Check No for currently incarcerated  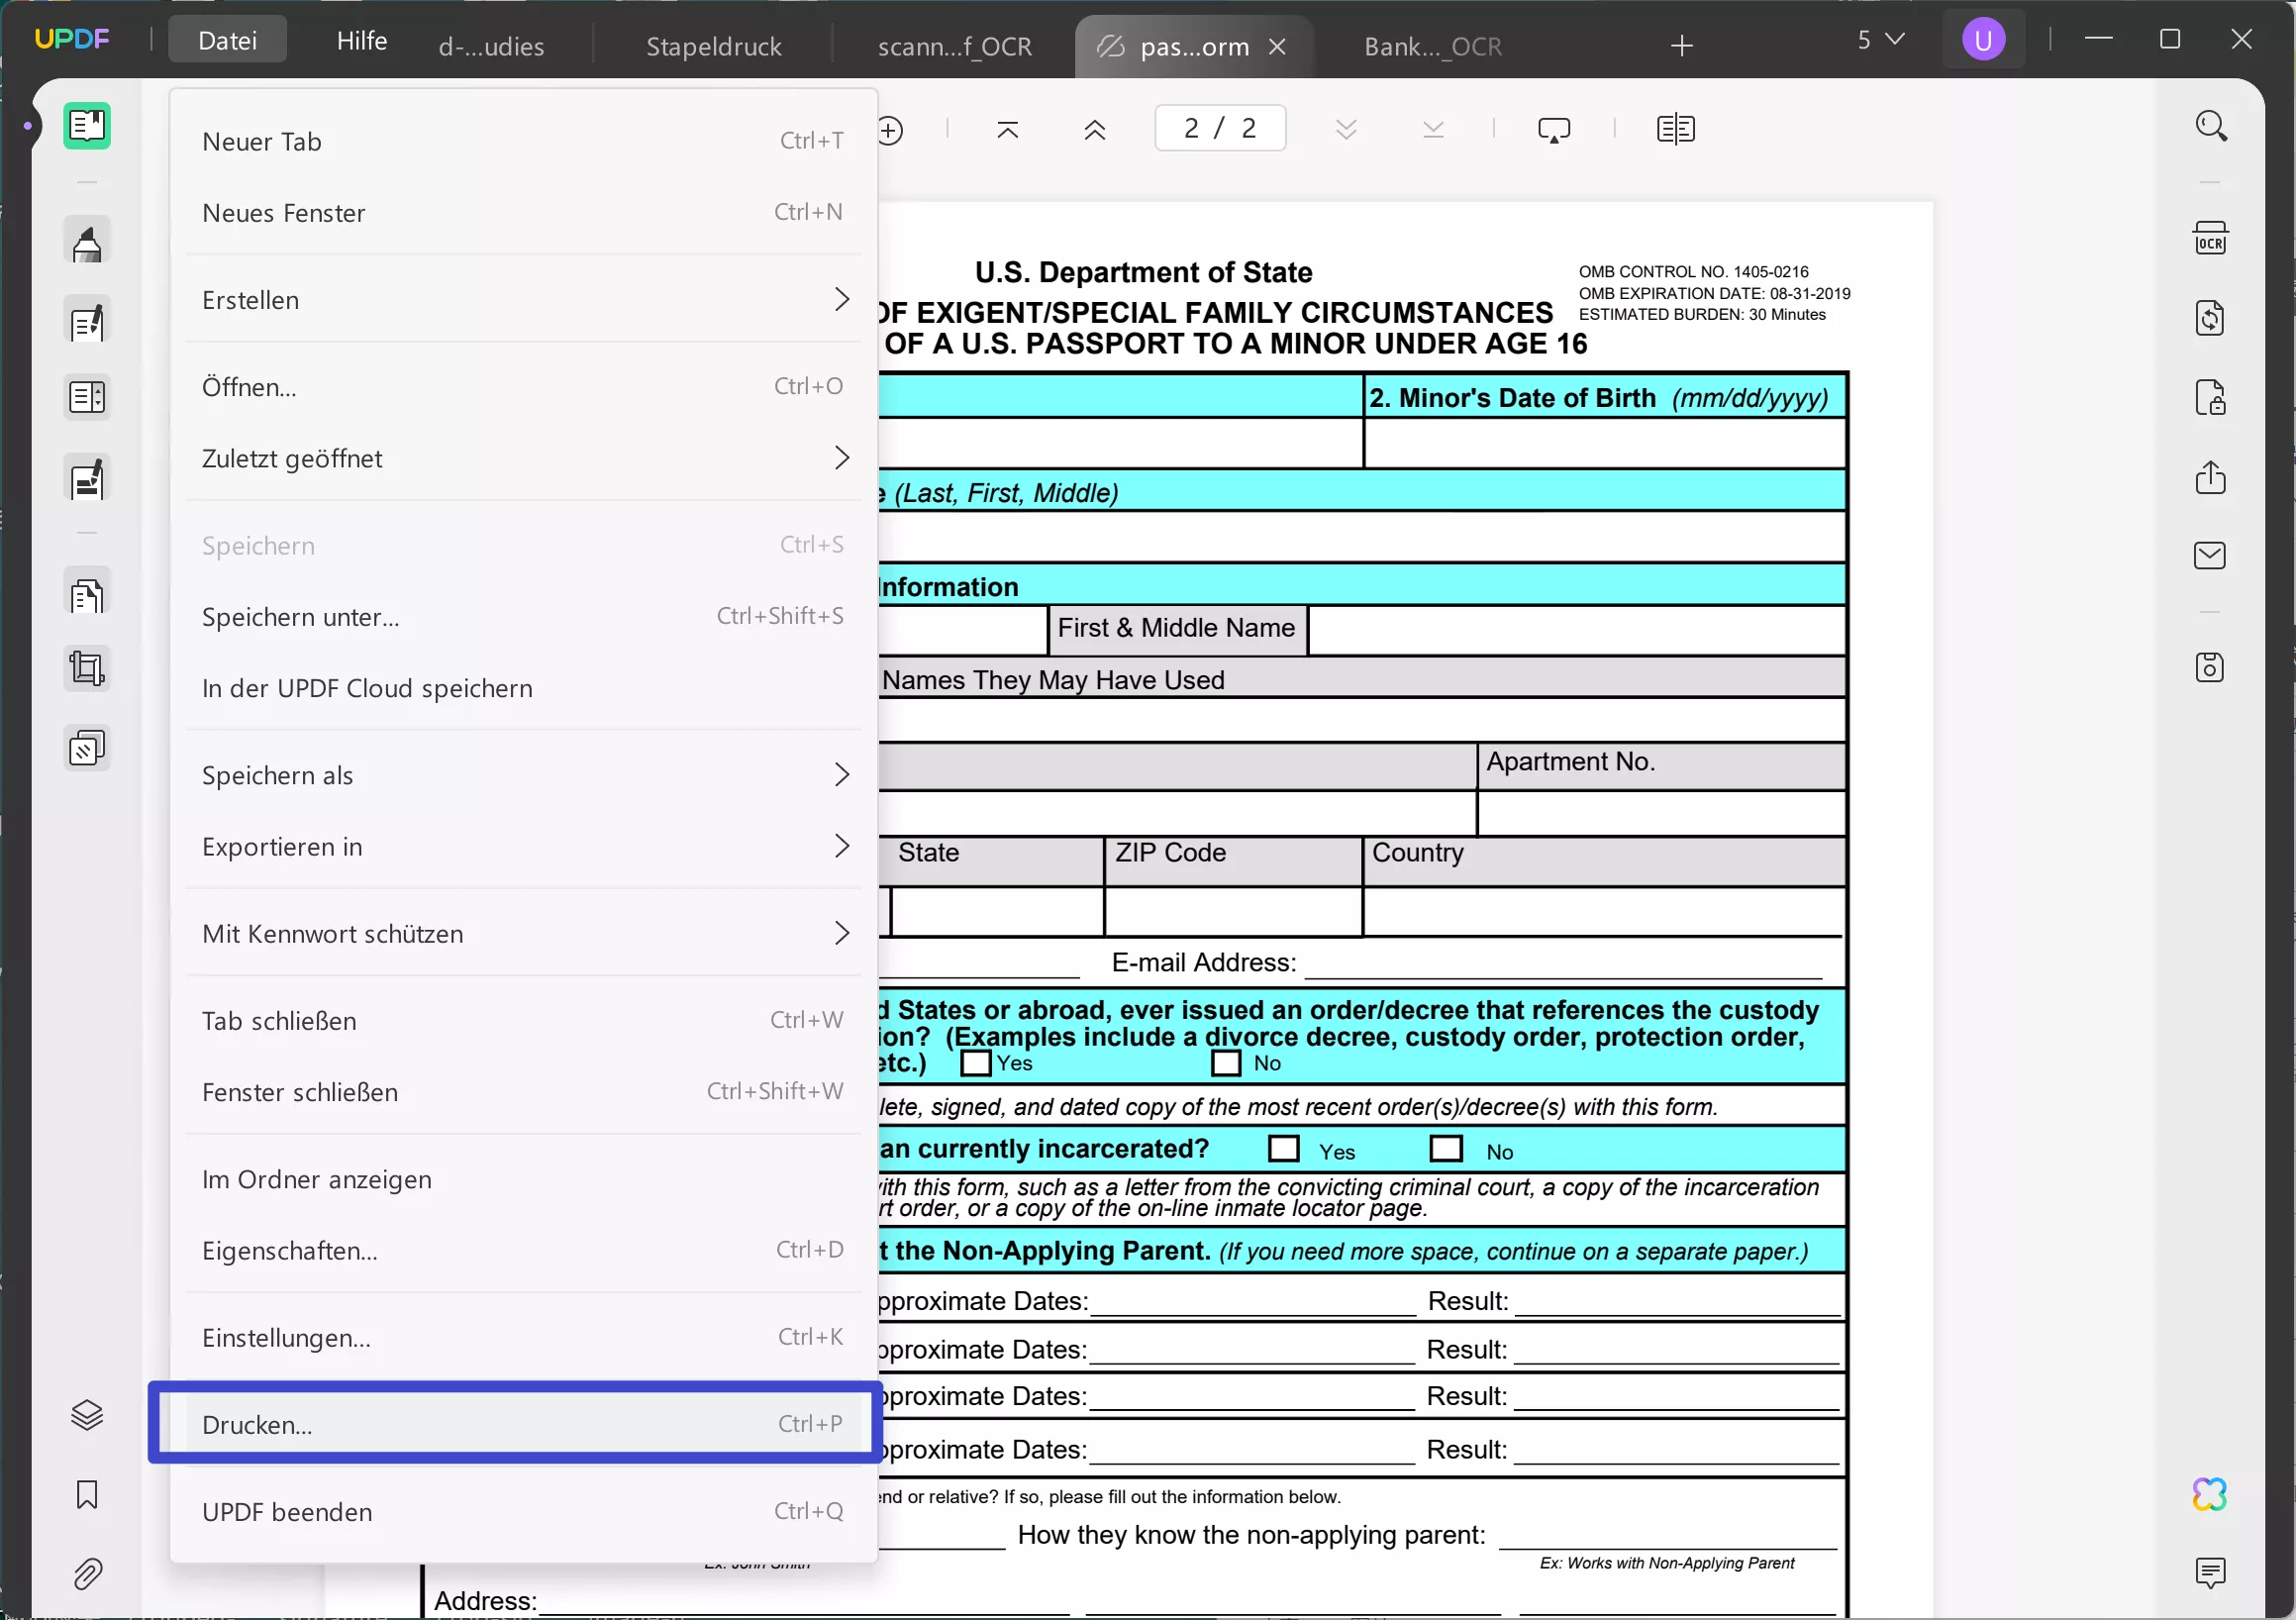(x=1446, y=1149)
